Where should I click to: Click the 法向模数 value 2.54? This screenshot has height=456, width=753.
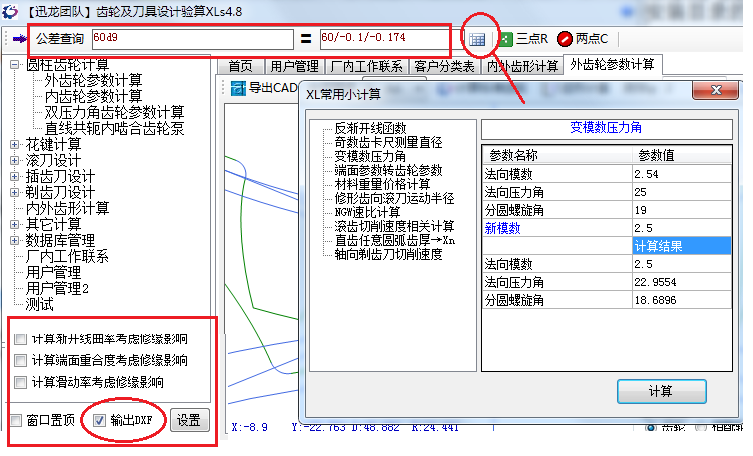pos(682,174)
